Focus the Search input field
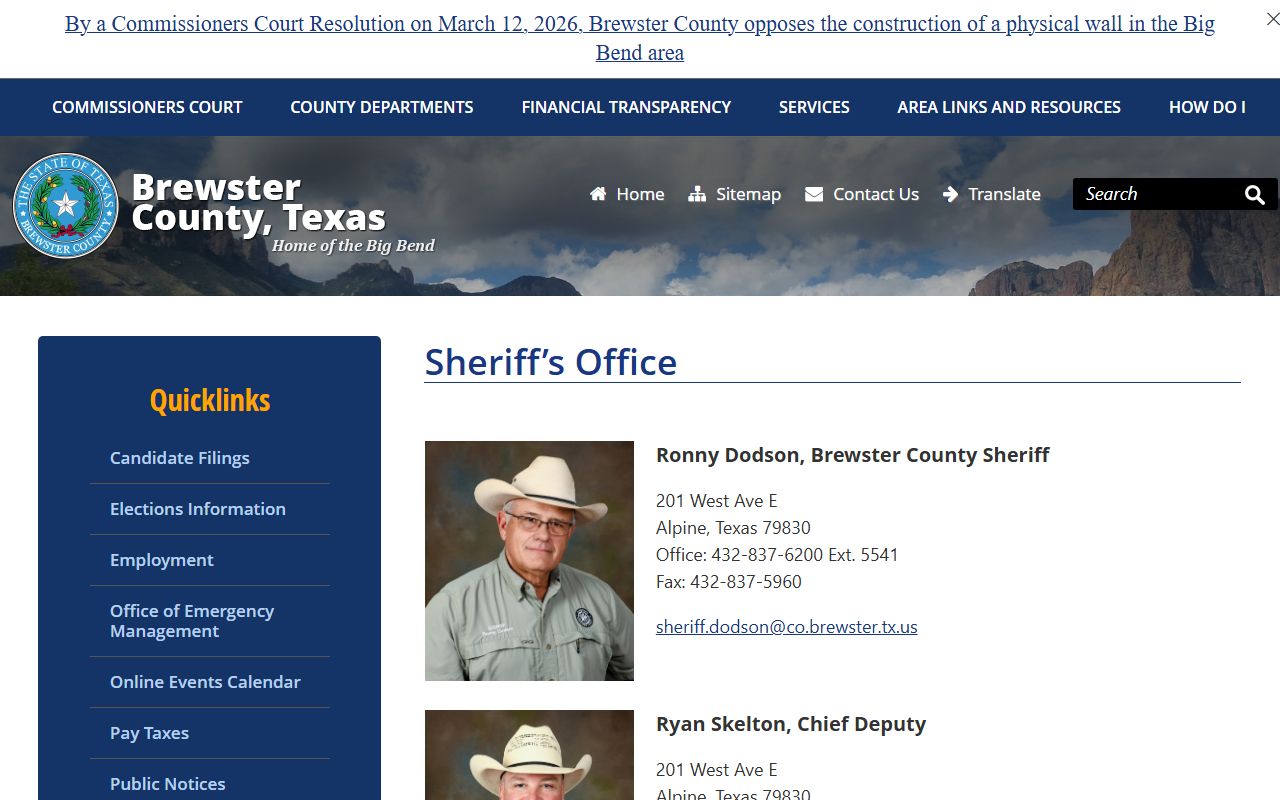Viewport: 1280px width, 800px height. pos(1155,194)
